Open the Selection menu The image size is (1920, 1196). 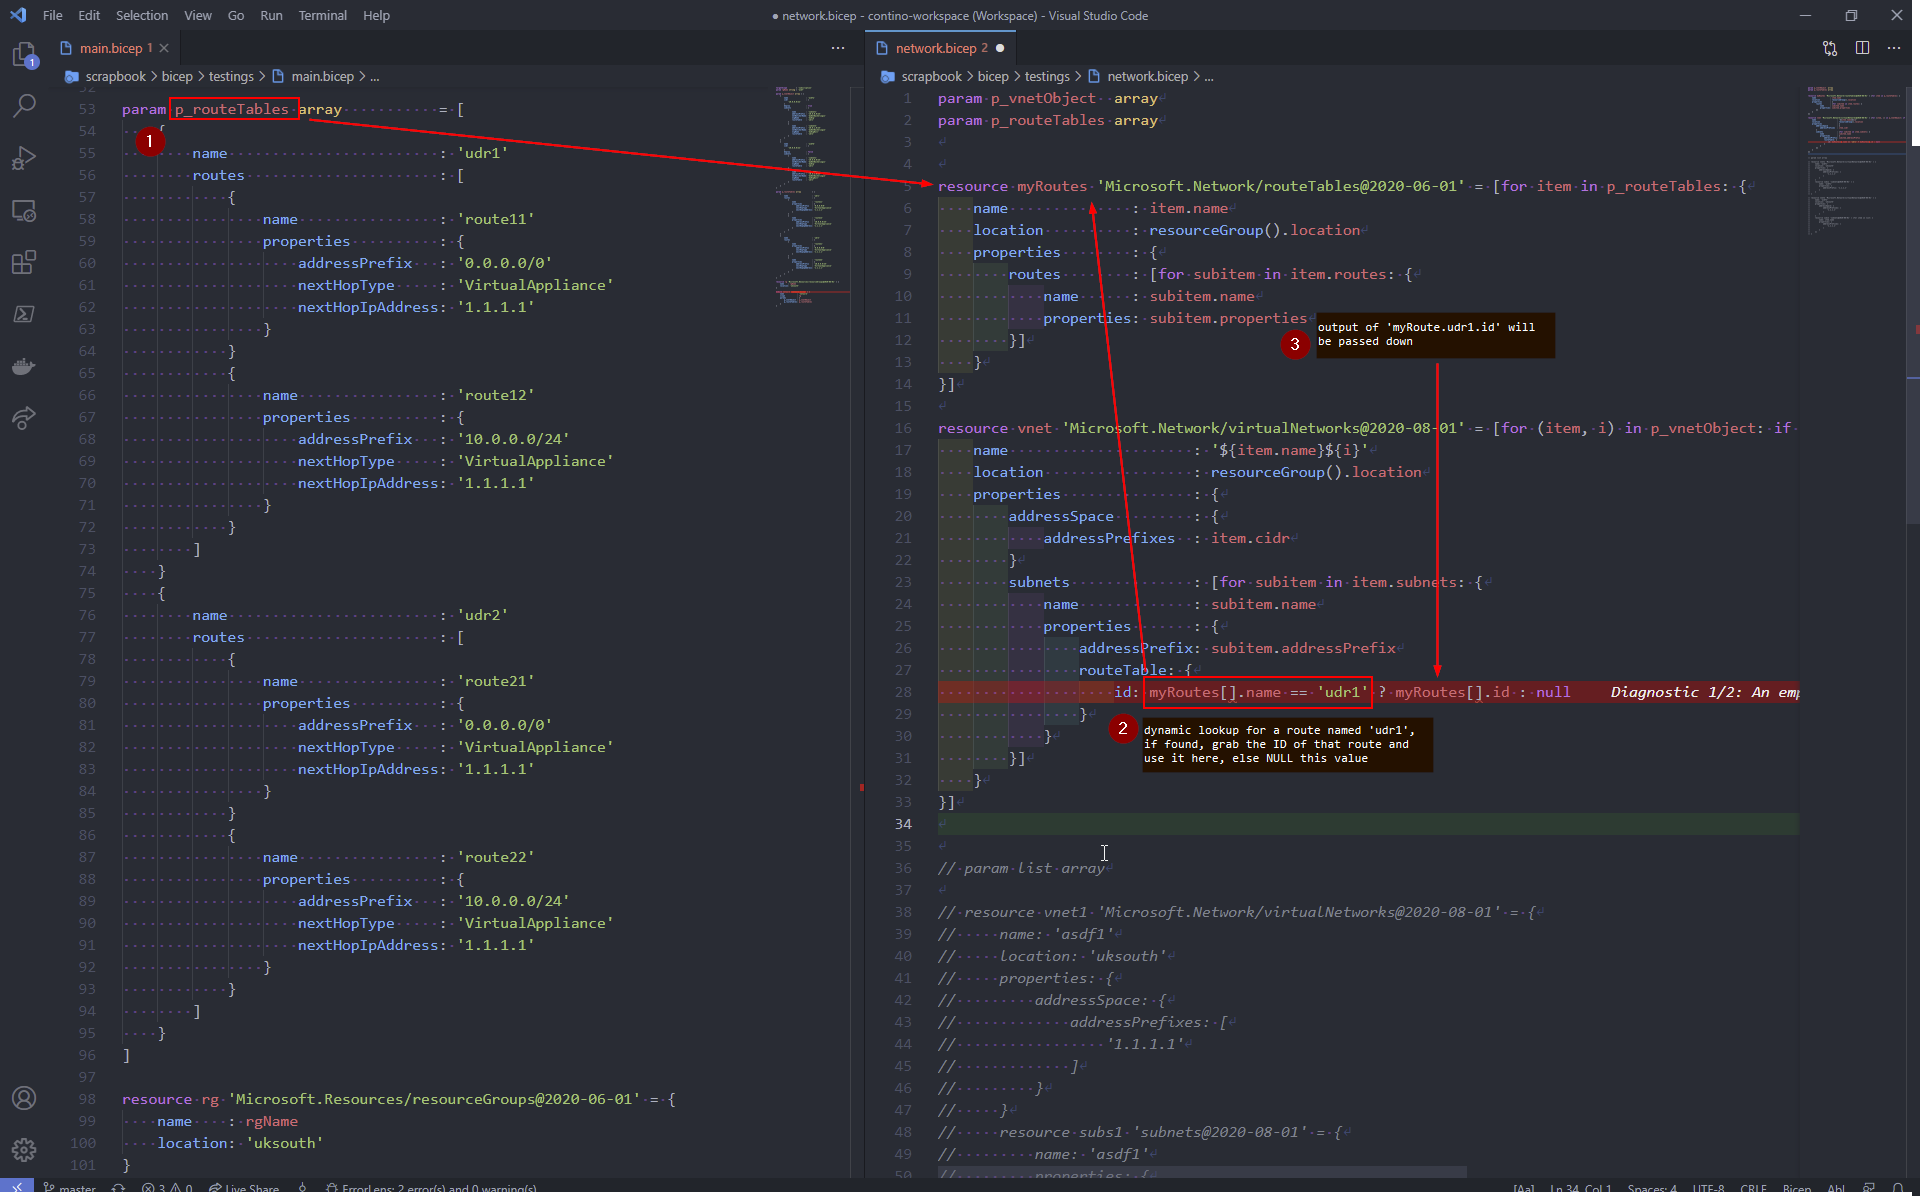coord(142,15)
